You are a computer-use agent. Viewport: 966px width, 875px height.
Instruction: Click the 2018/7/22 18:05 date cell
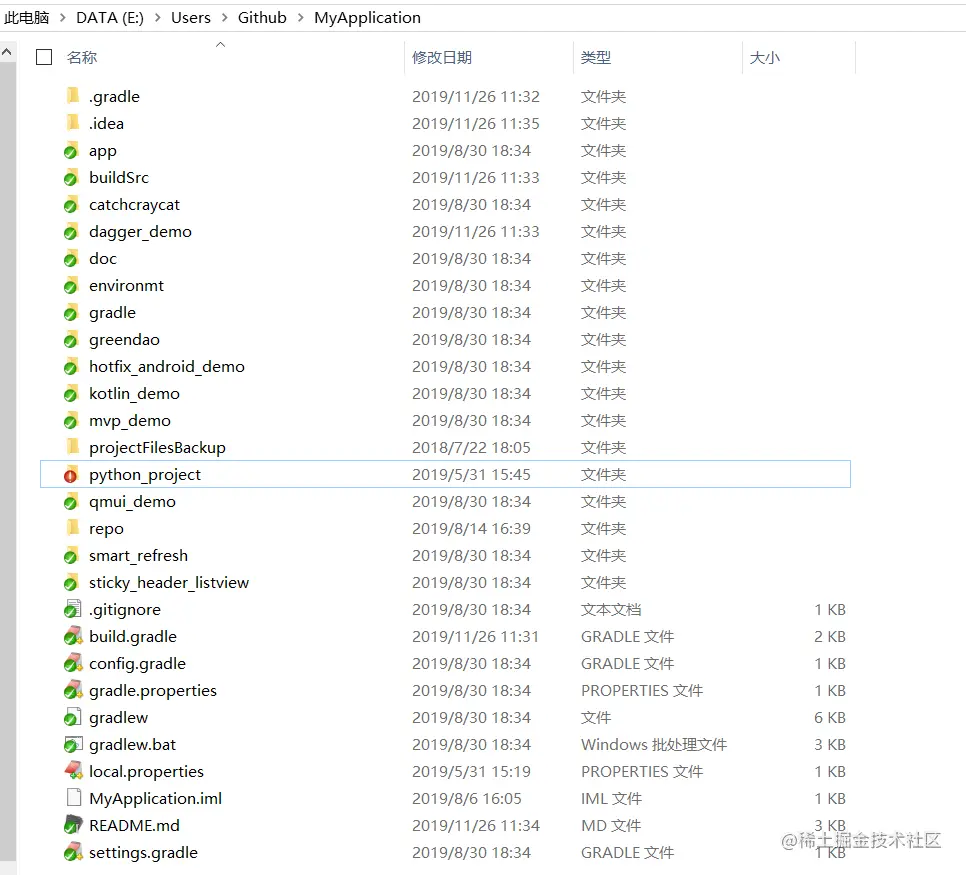(x=471, y=448)
